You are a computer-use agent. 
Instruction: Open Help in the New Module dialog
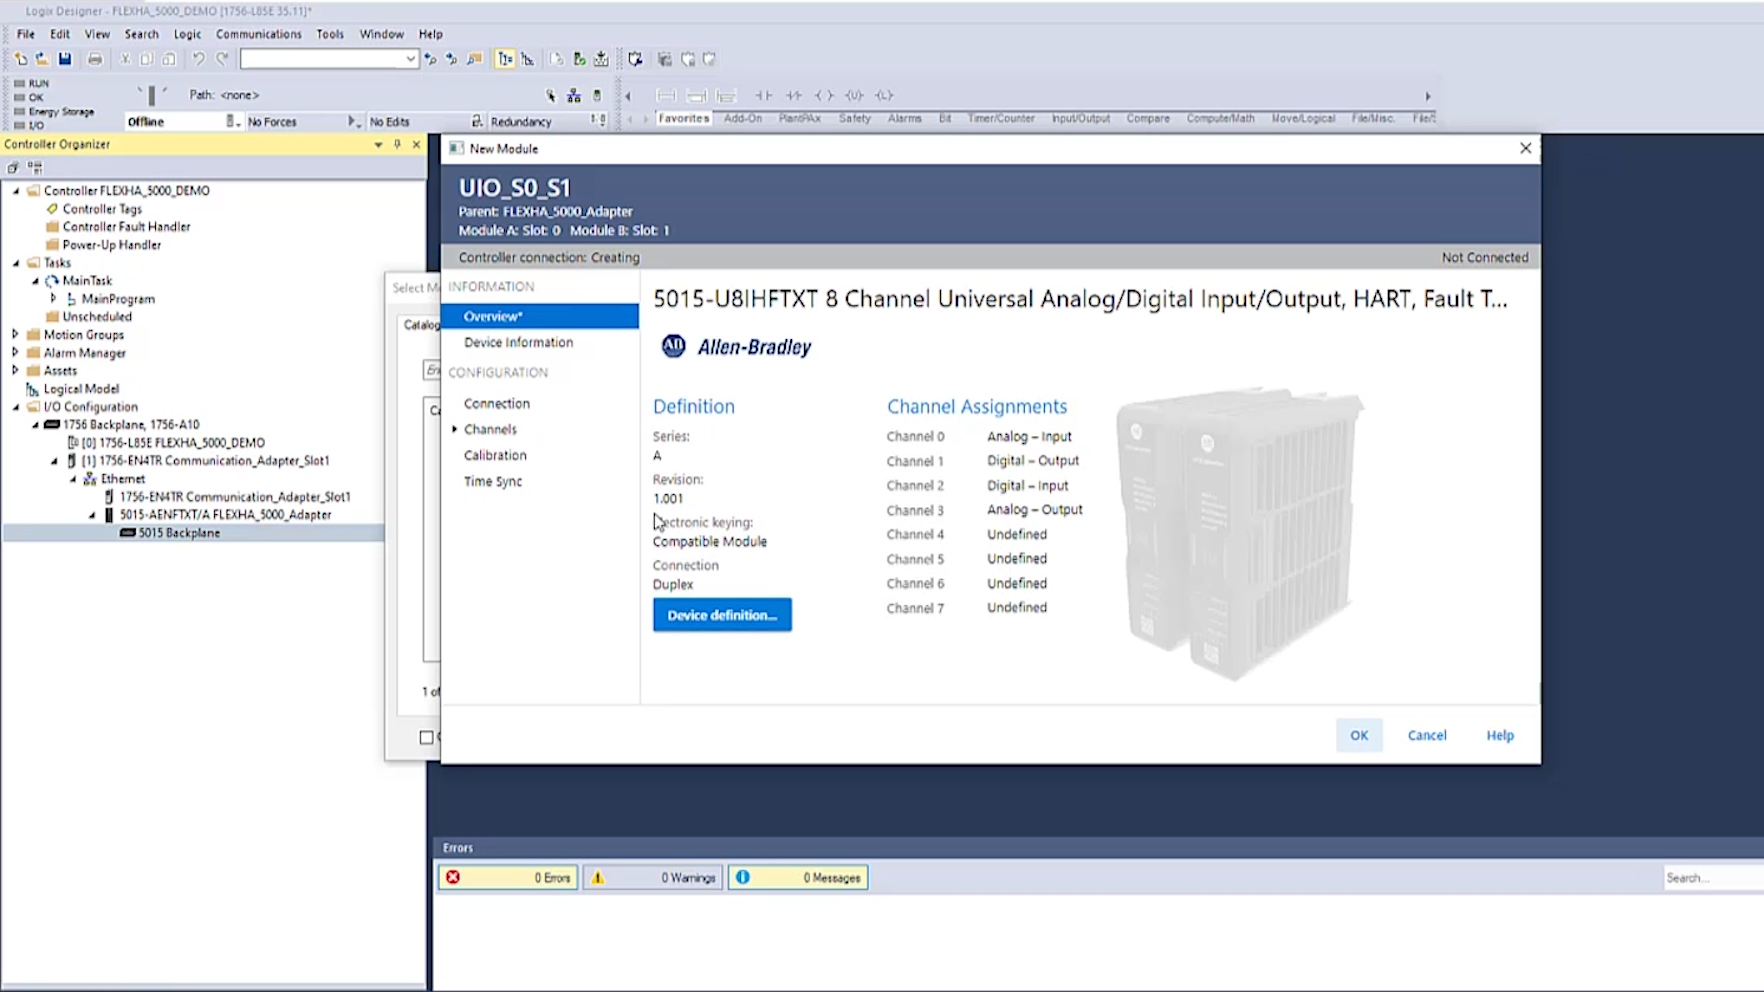tap(1500, 735)
